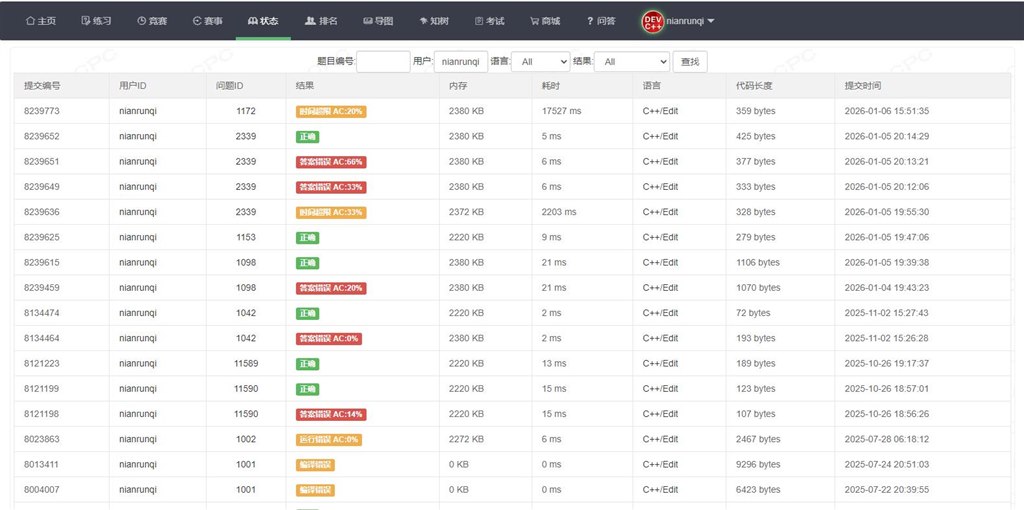
Task: Click the 查找 search button
Action: [x=690, y=62]
